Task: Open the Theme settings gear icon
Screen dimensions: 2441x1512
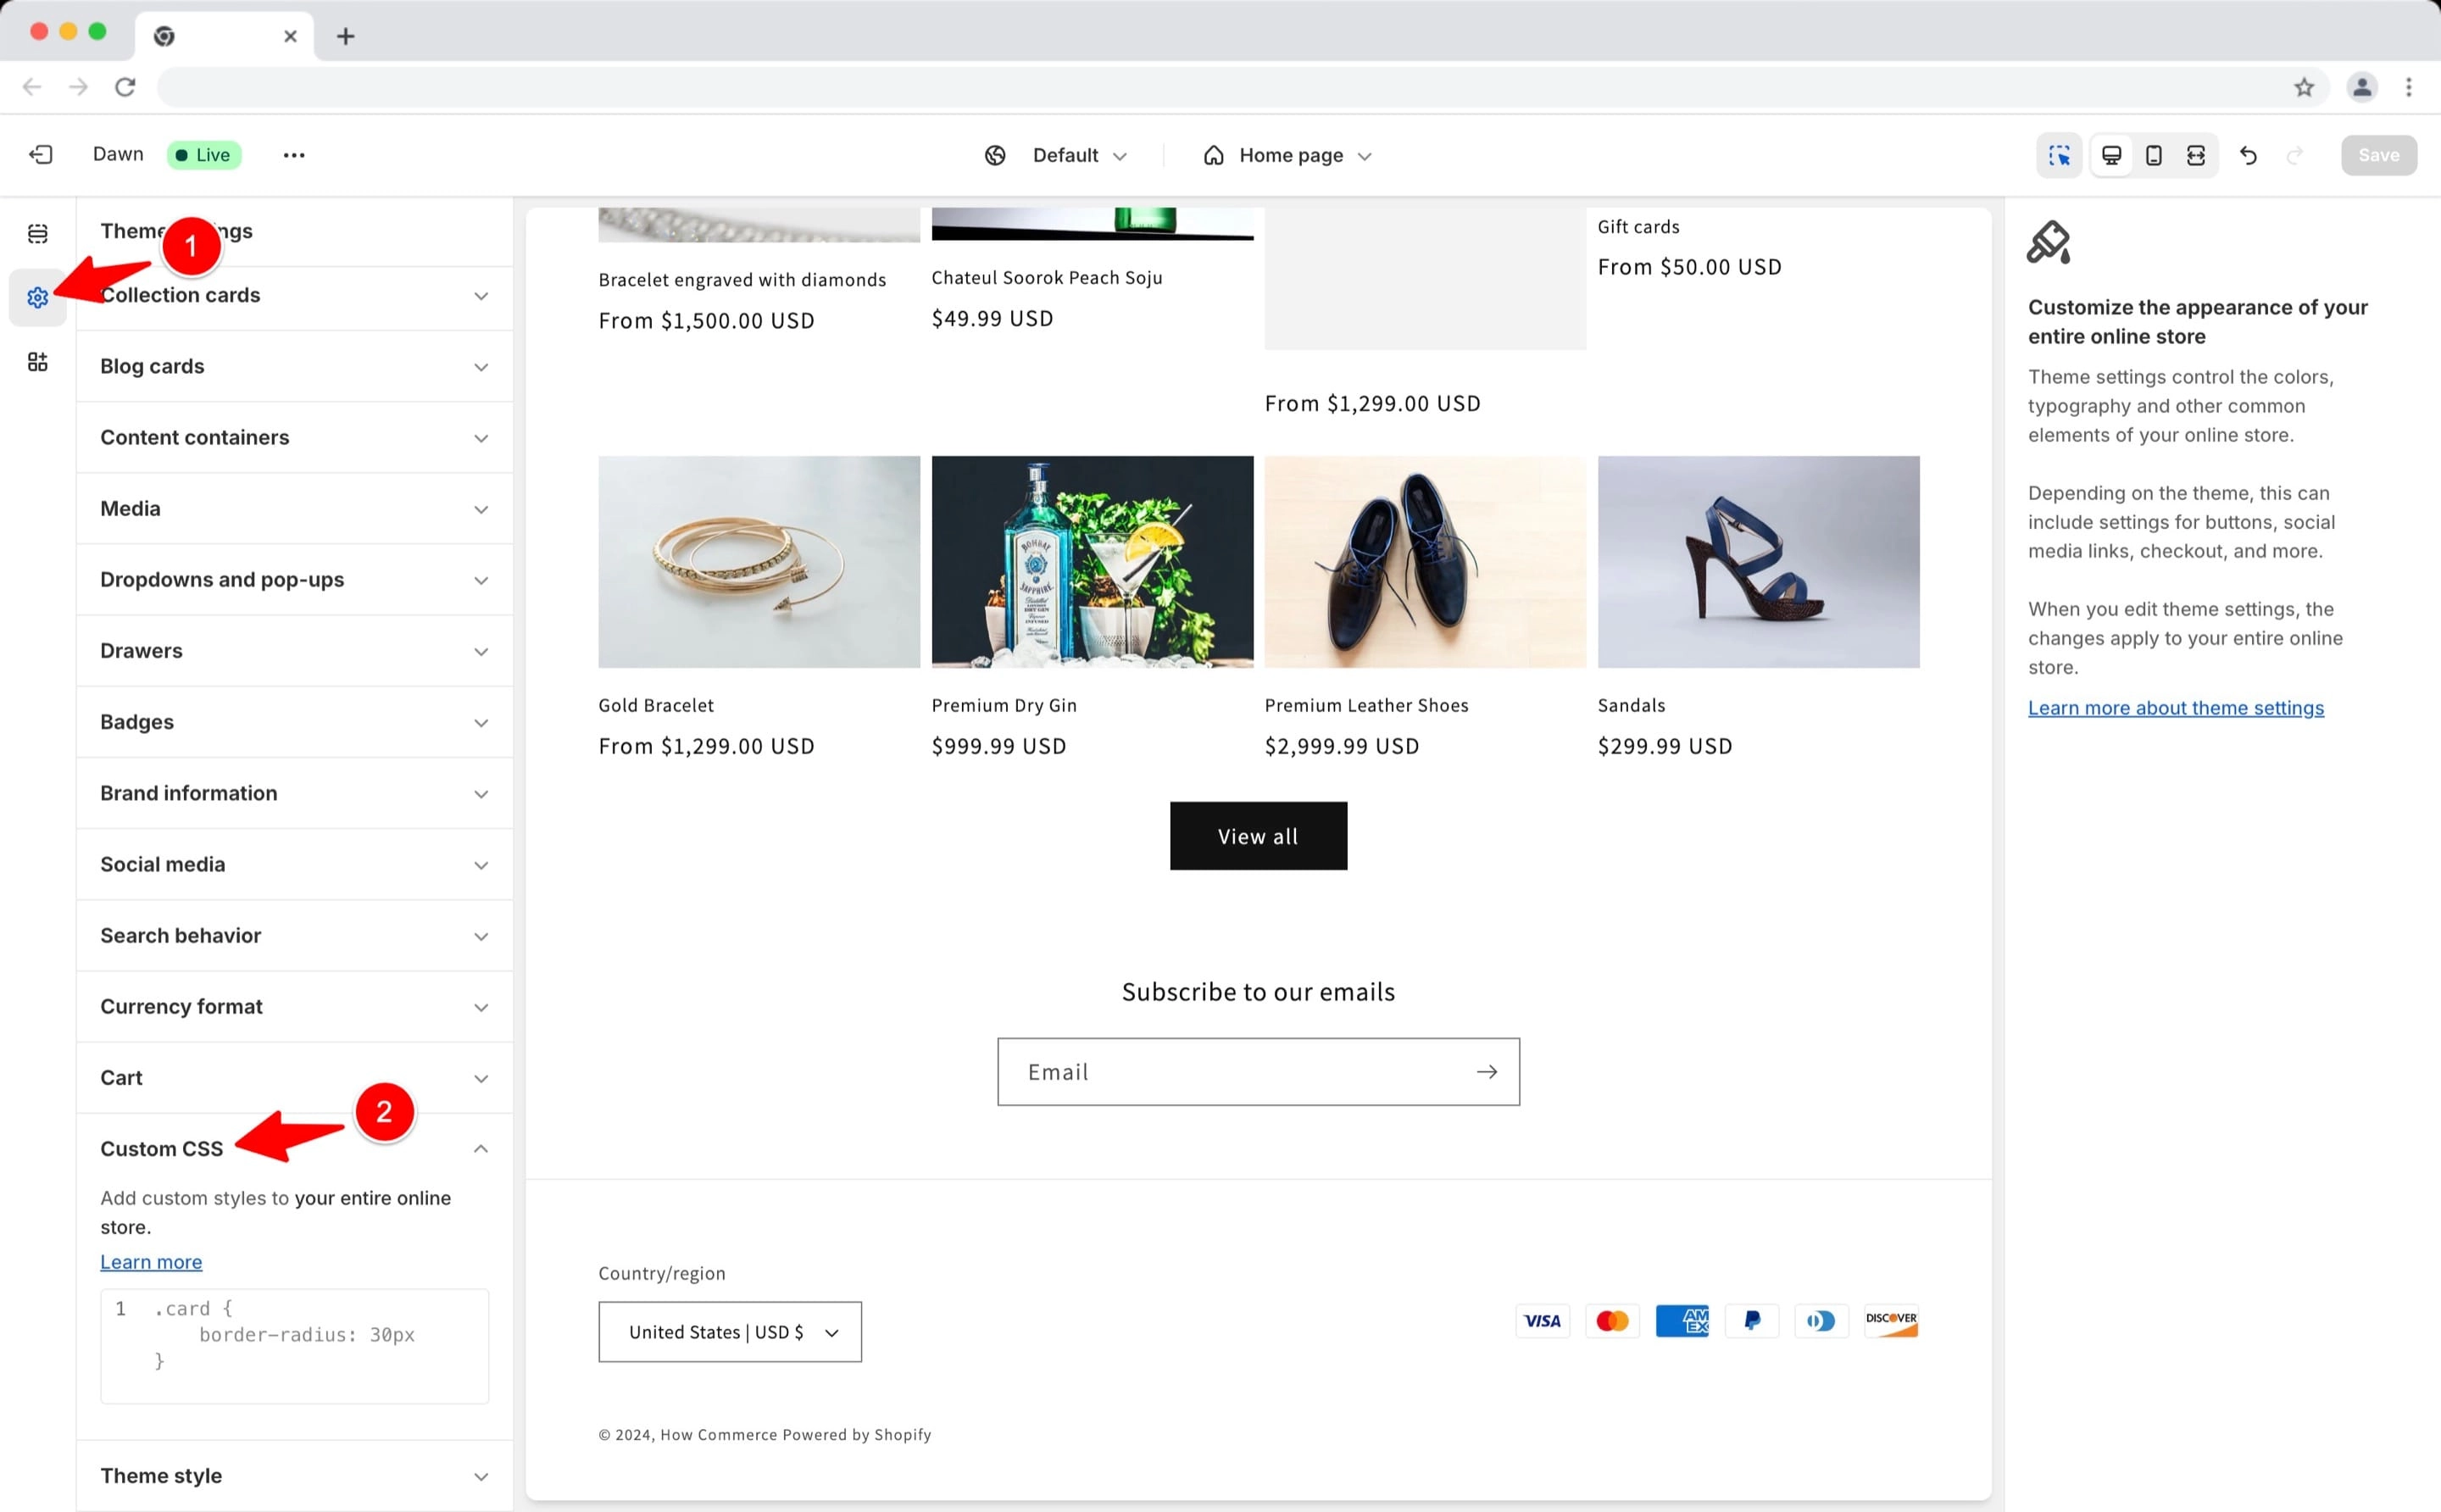Action: tap(38, 297)
